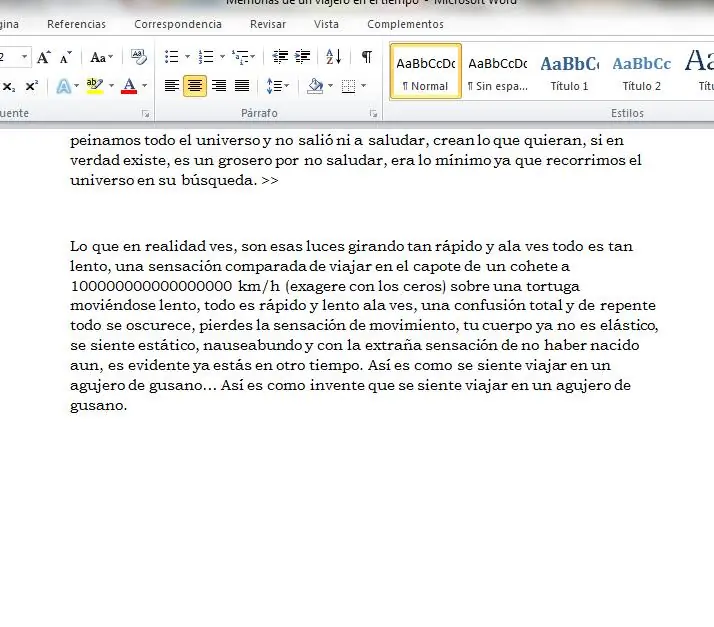This screenshot has height=627, width=714.
Task: Open the Párrafo dialog launcher
Action: click(373, 114)
